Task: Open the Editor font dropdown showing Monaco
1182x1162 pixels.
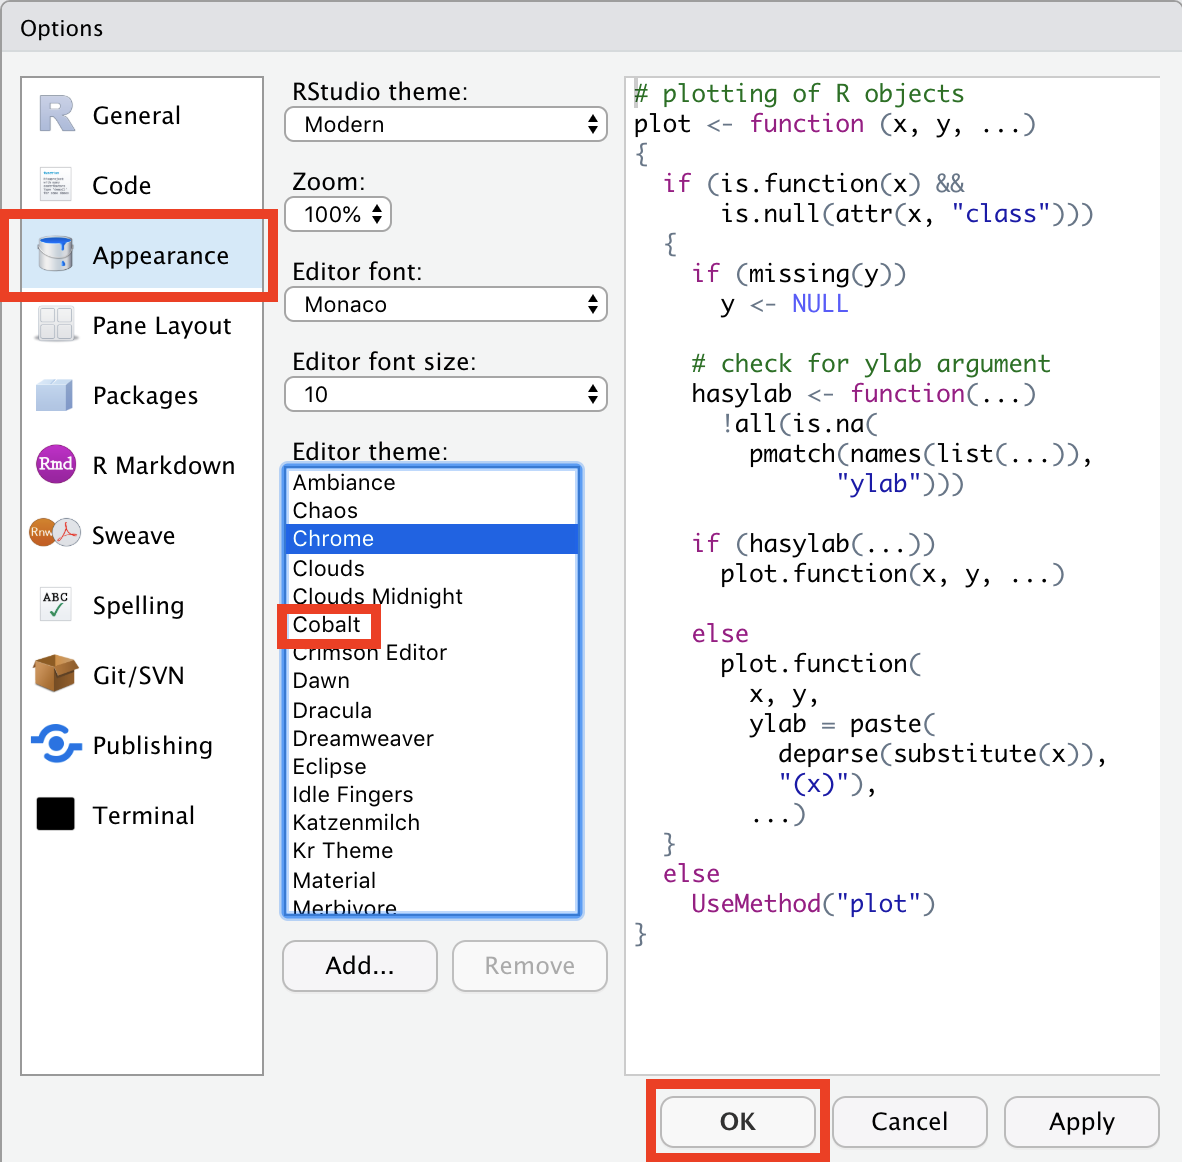Action: coord(445,304)
